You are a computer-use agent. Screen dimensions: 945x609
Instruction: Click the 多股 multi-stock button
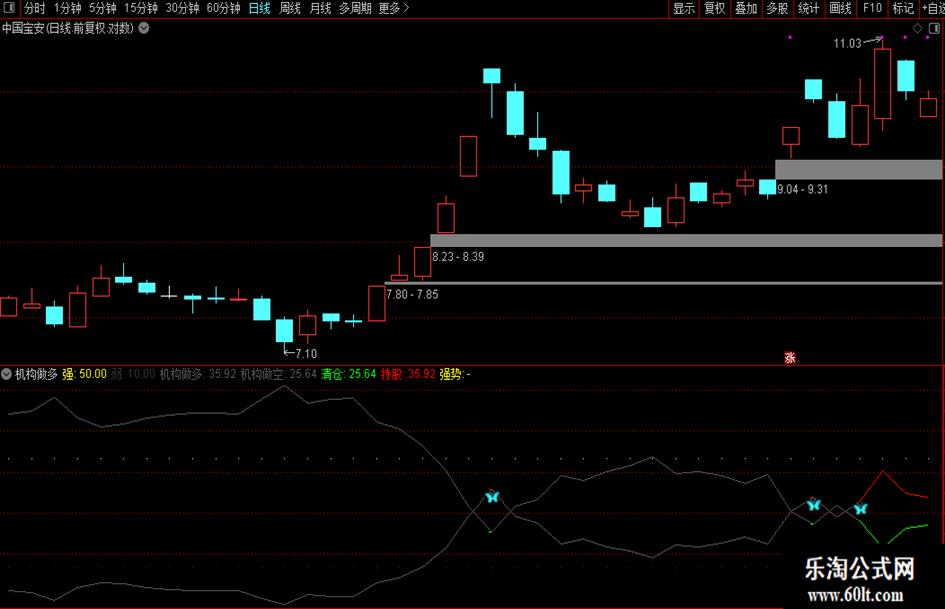[777, 8]
